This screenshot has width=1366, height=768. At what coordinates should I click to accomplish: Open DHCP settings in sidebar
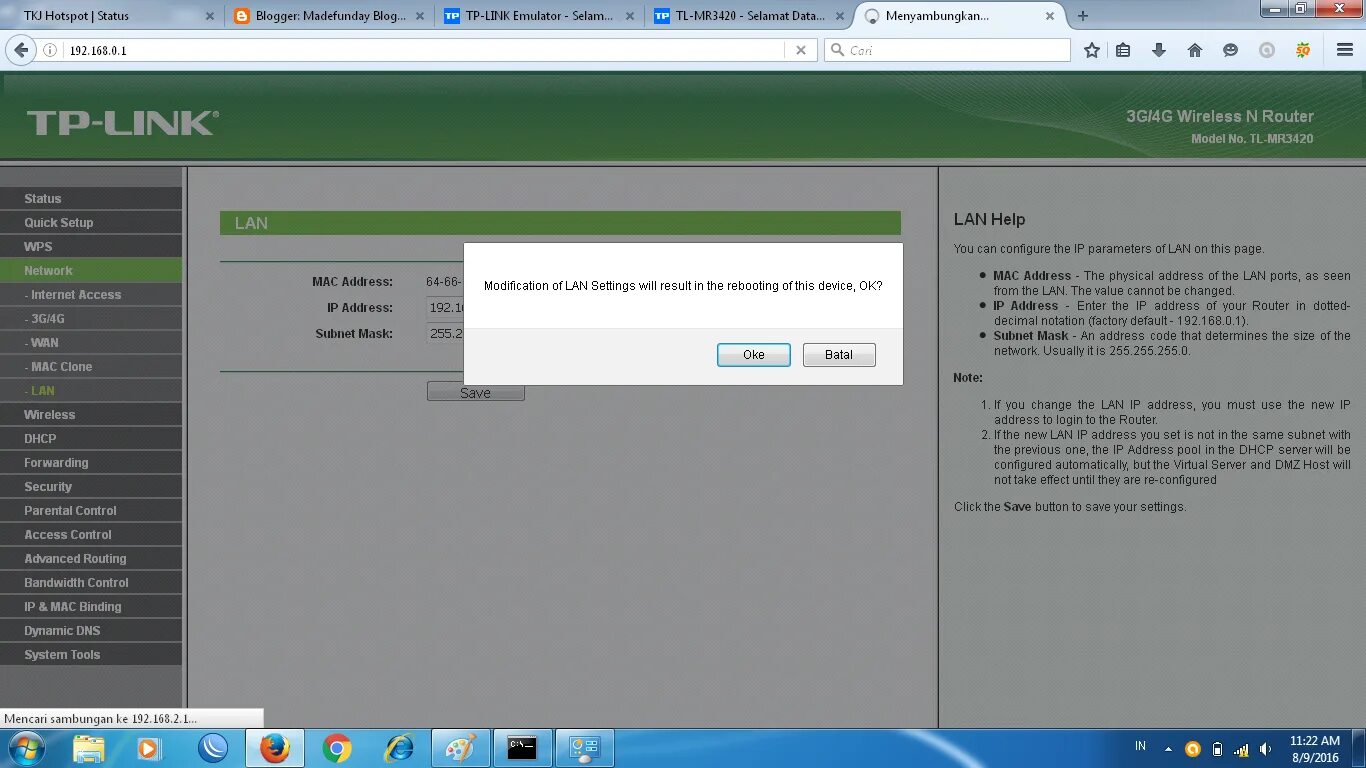(91, 439)
